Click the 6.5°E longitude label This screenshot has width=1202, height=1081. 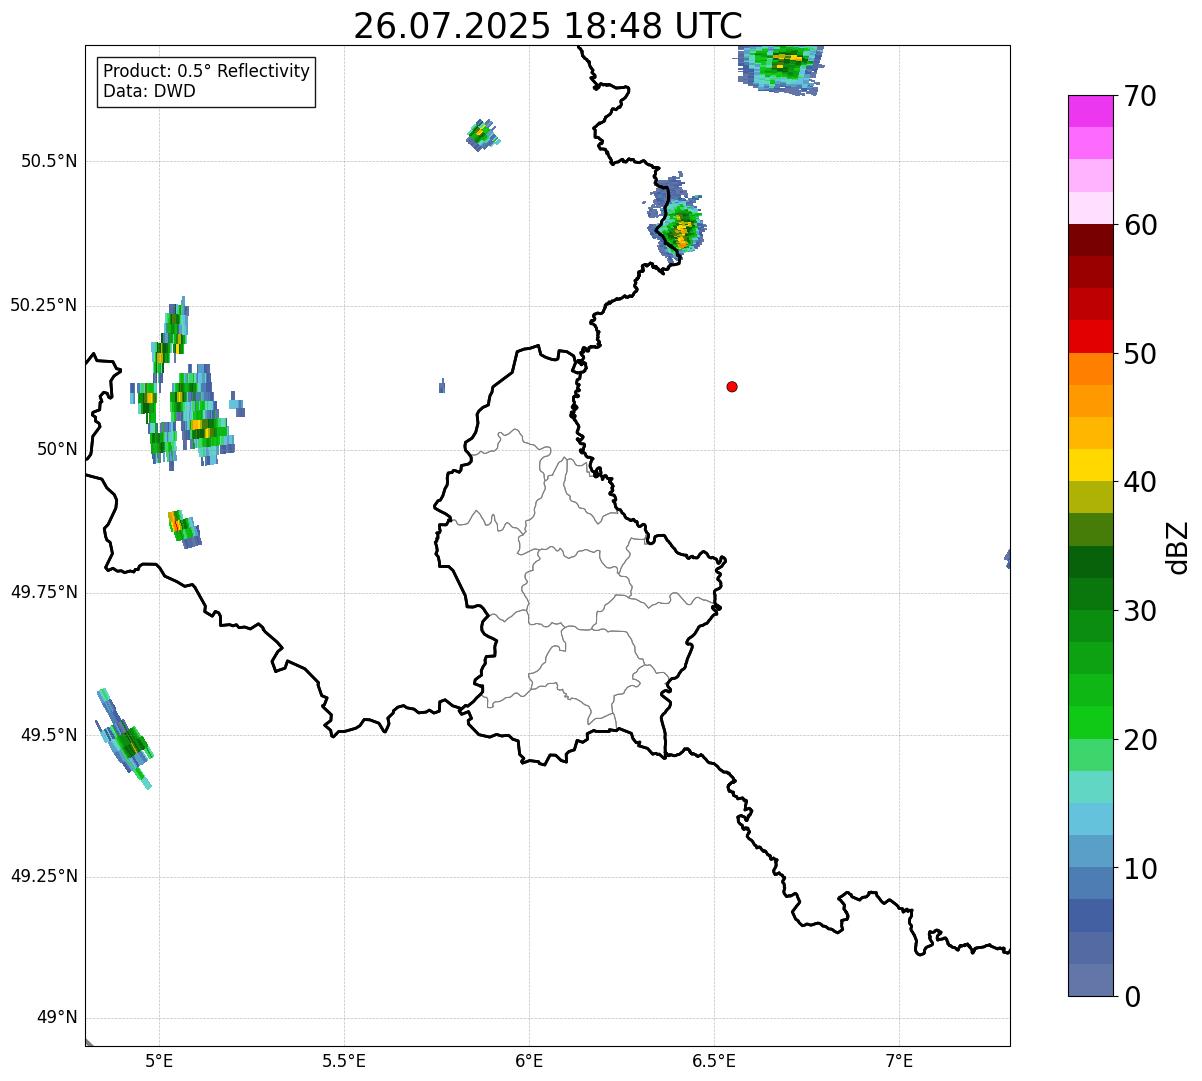714,1061
